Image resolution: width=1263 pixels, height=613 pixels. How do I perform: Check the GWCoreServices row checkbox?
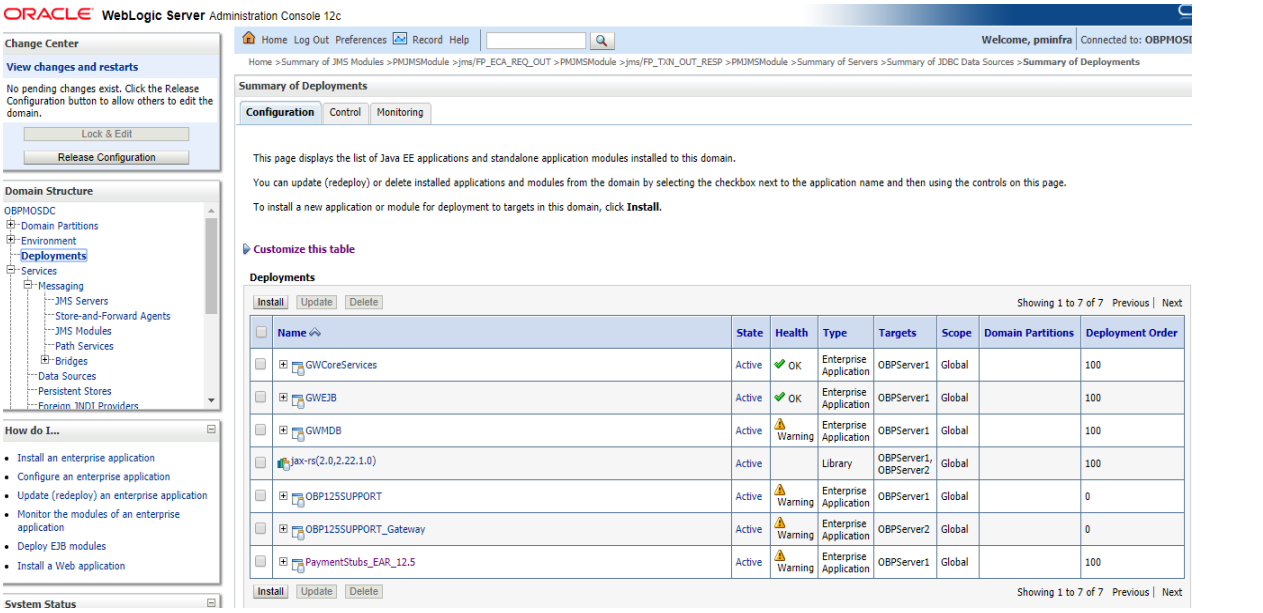[x=261, y=364]
